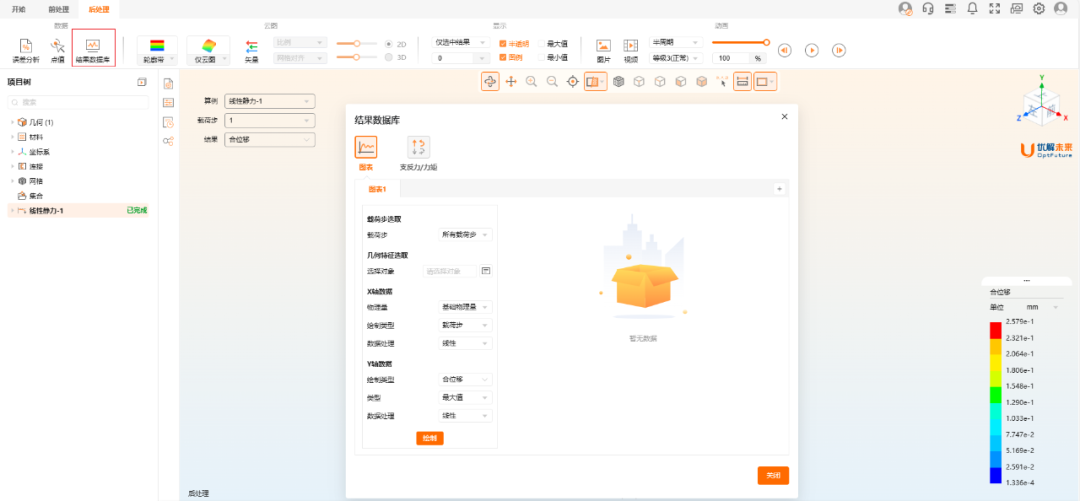Screen dimensions: 1080x501
Task: Switch to the 开始 tab
Action: (19, 10)
